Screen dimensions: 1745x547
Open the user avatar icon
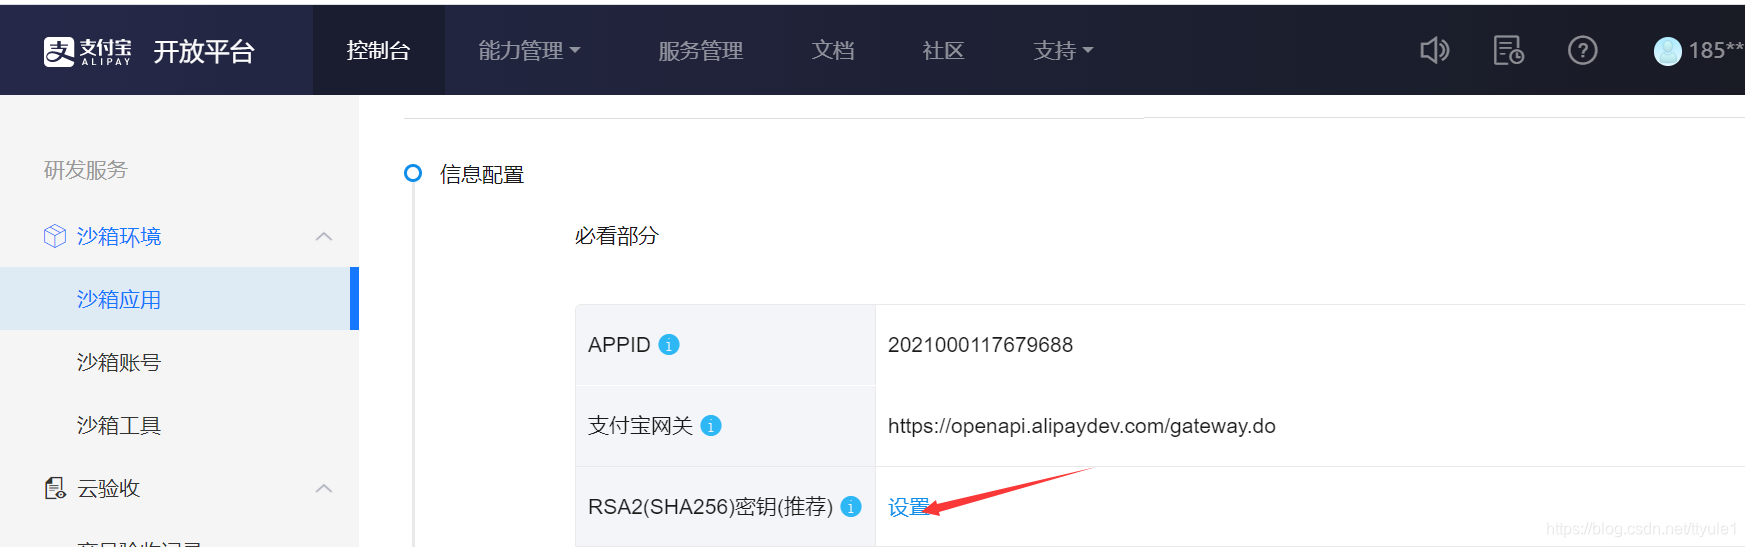[1667, 51]
